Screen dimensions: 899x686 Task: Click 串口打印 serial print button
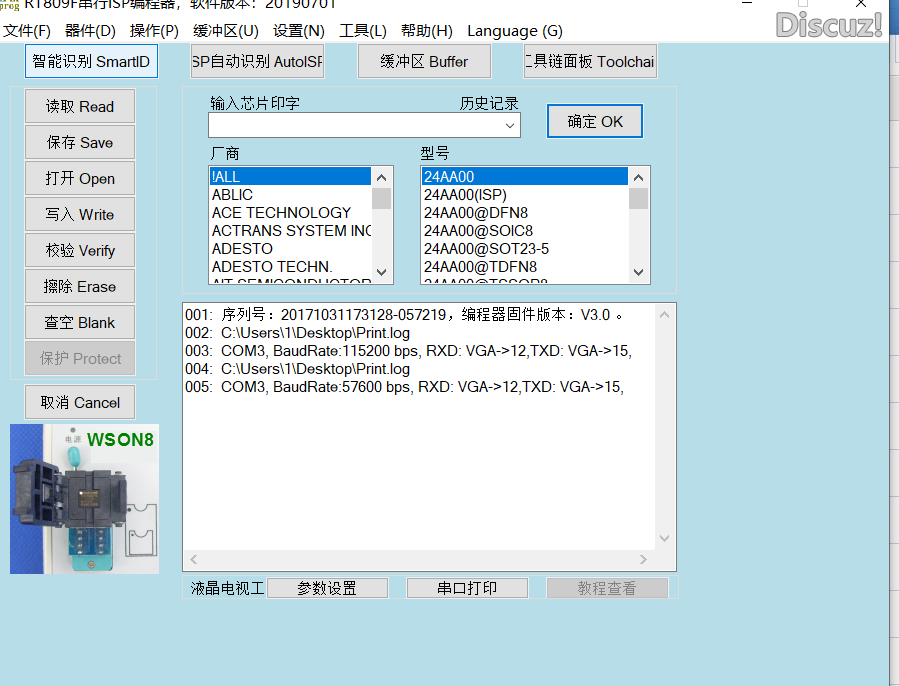pyautogui.click(x=467, y=587)
